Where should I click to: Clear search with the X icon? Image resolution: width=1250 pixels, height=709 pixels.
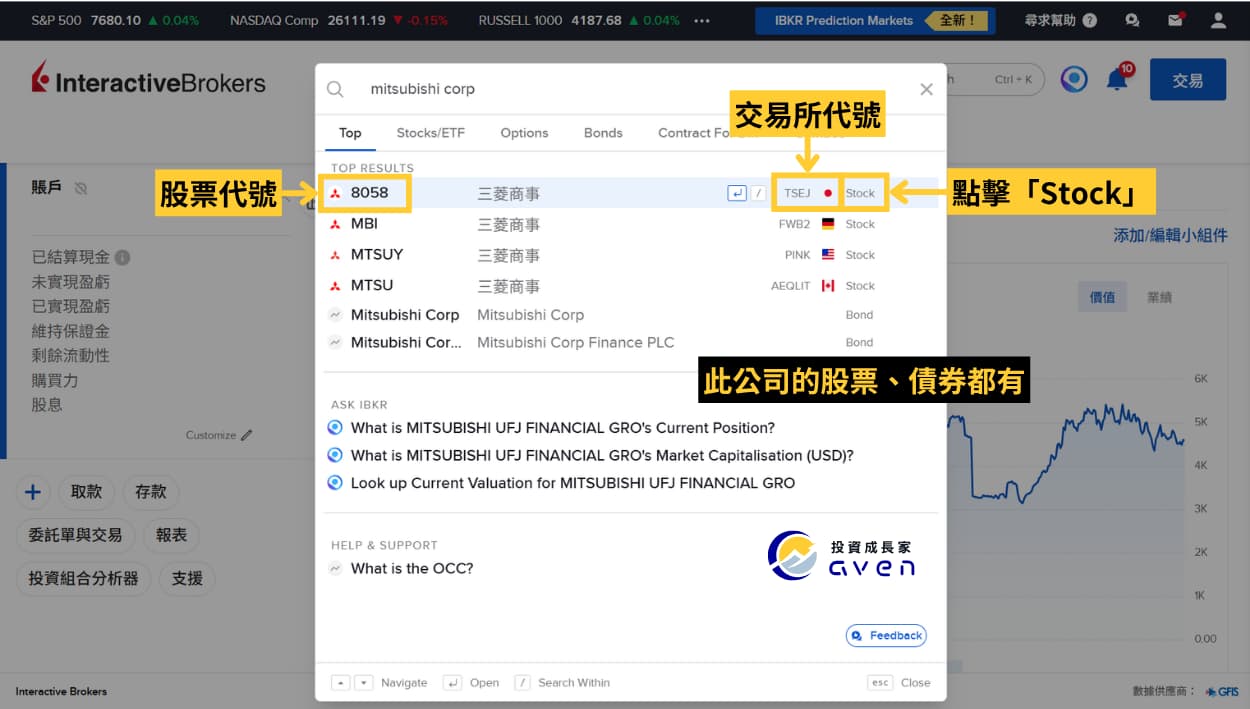926,89
